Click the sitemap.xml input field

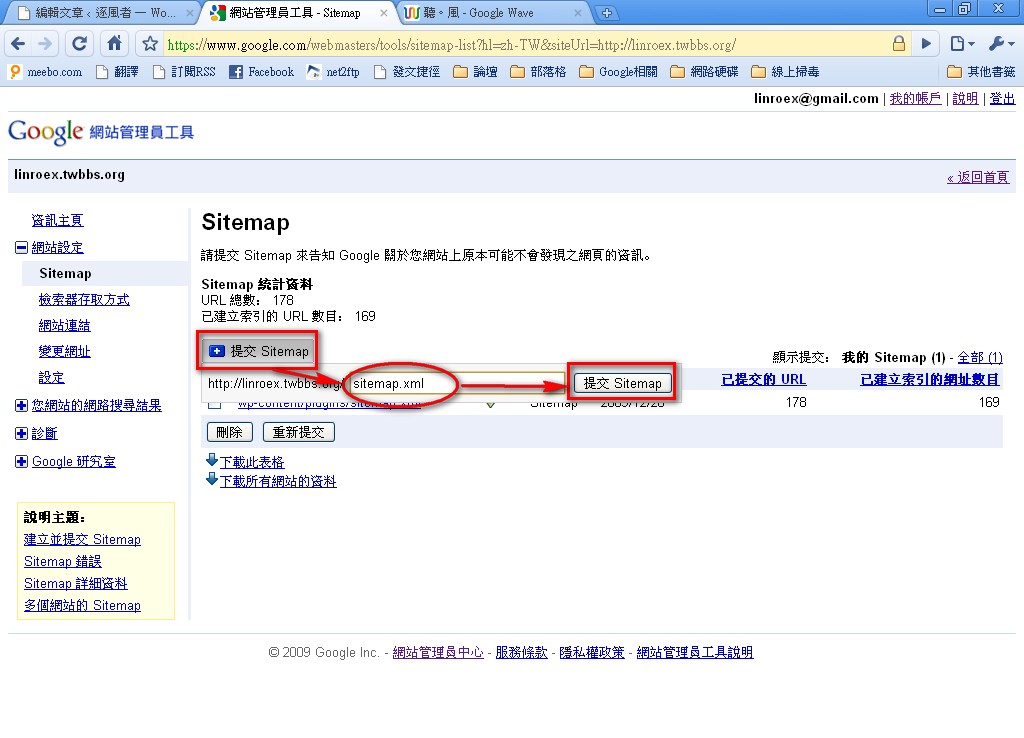[457, 383]
